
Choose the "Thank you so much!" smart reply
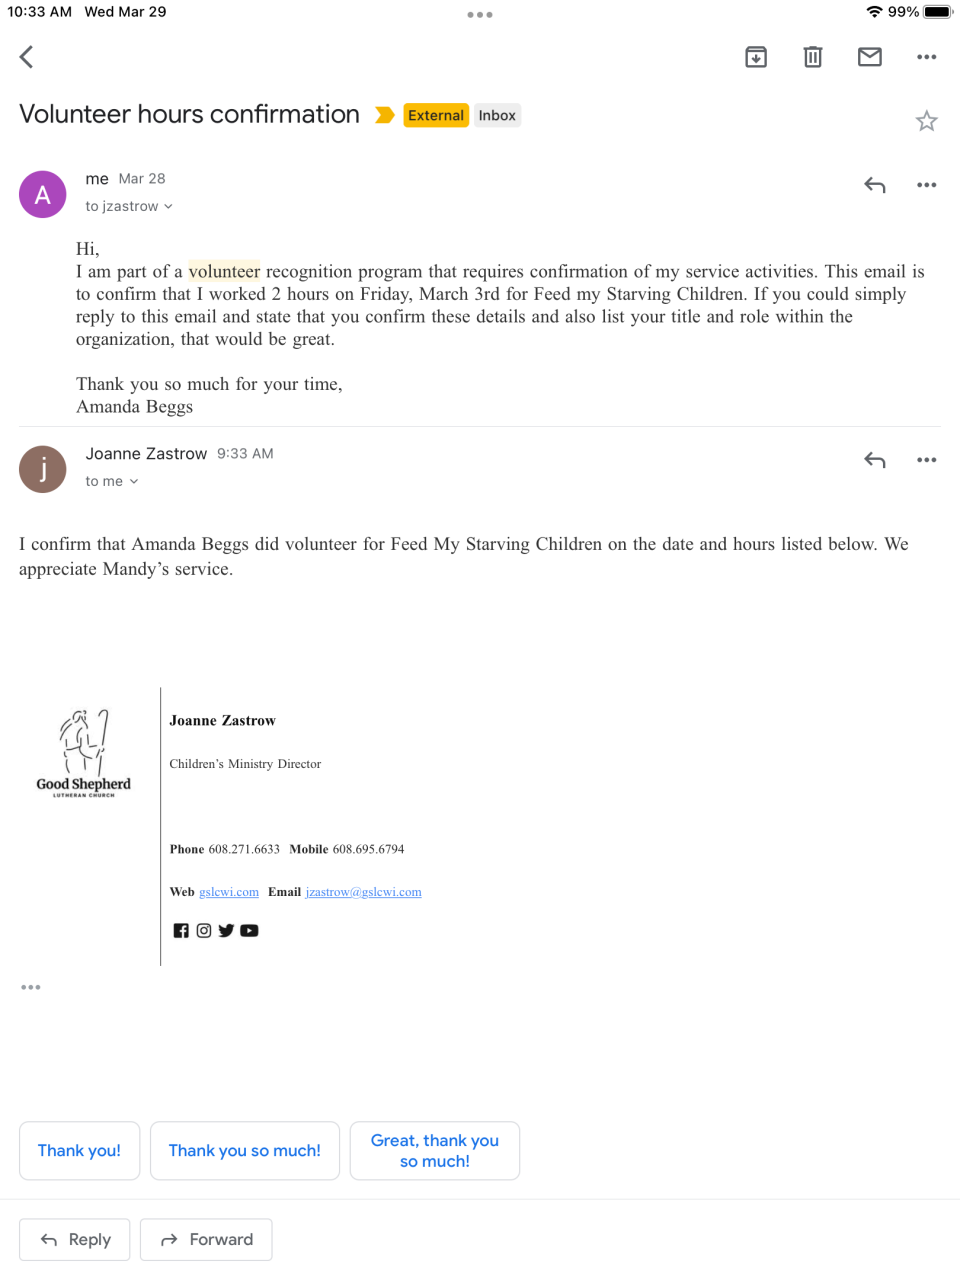point(245,1151)
